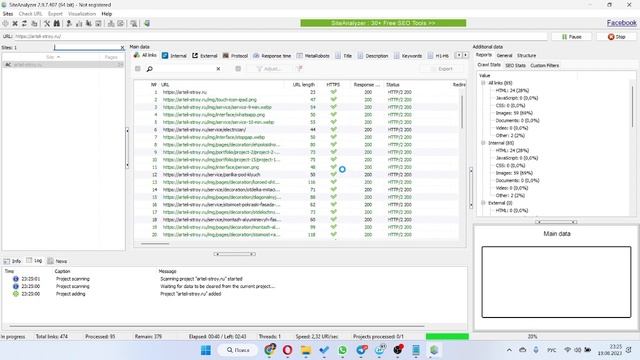
Task: Click the delete project X toolbar icon
Action: coord(15,24)
